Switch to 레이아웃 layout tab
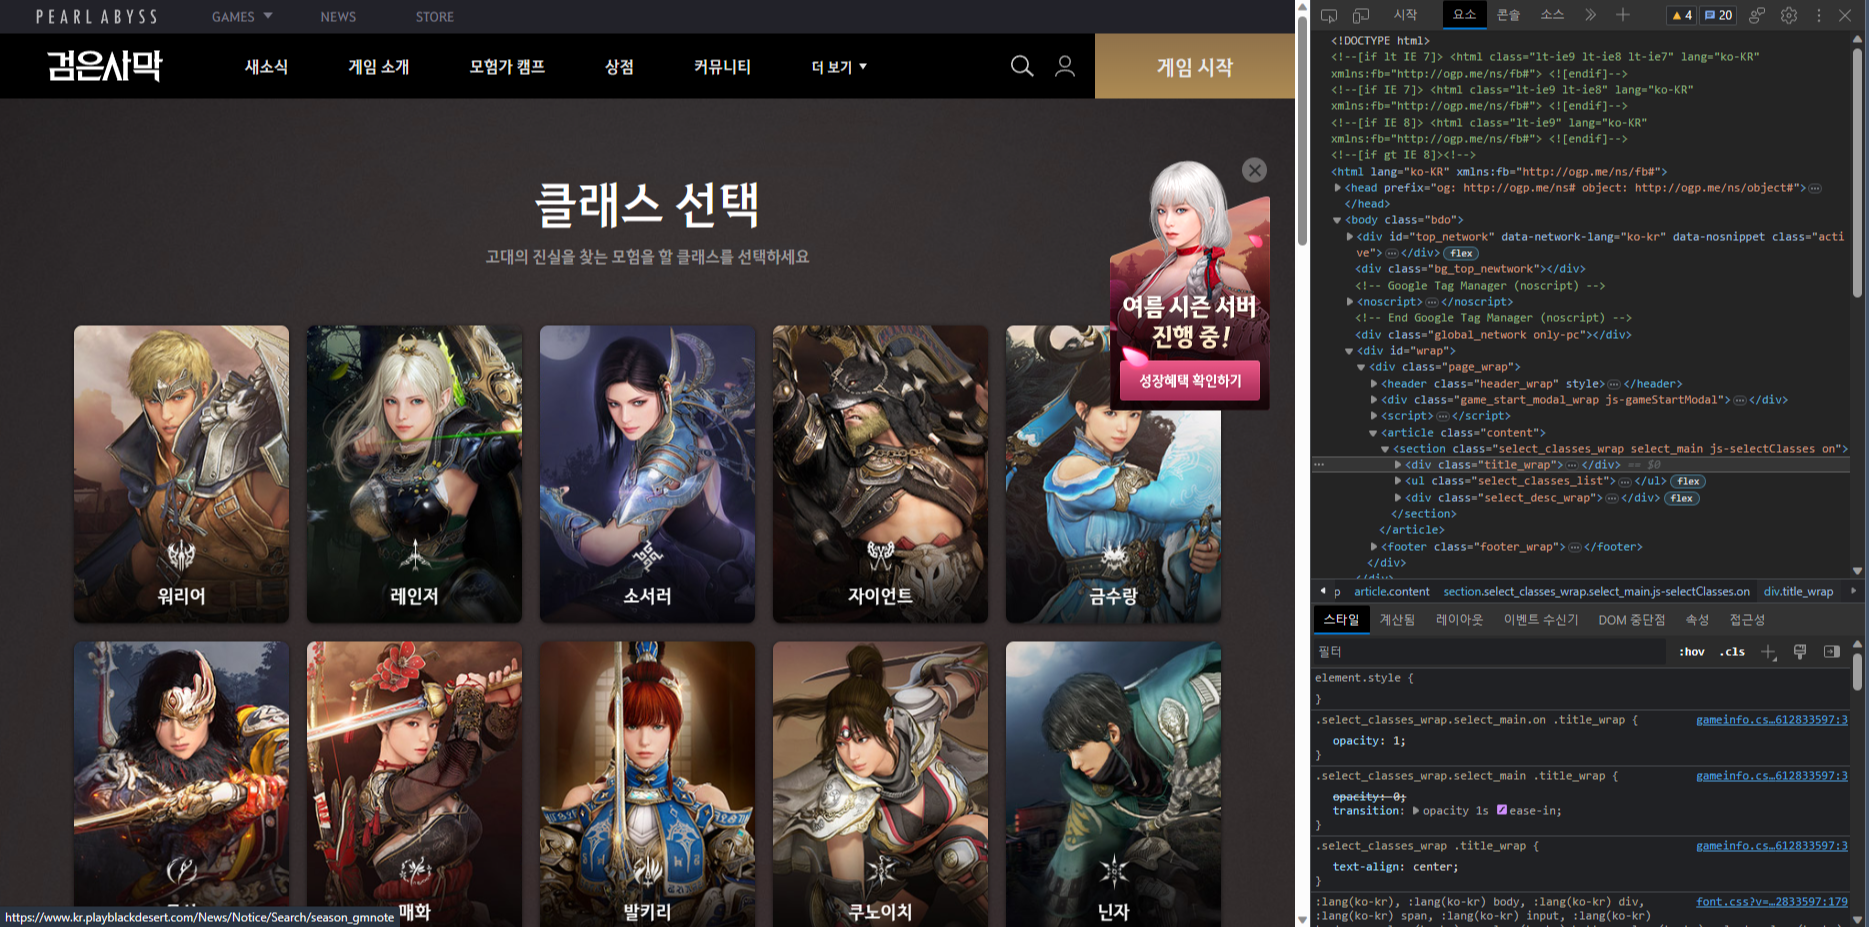This screenshot has width=1869, height=927. click(1459, 620)
